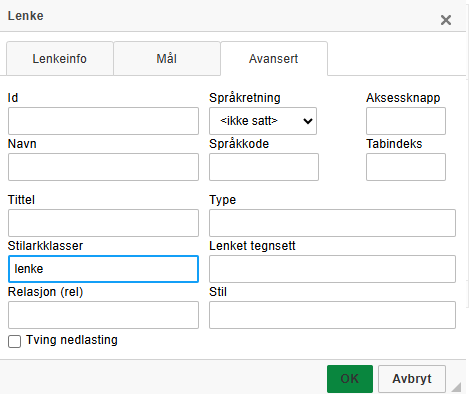Focus the Aksessknapp field
The height and width of the screenshot is (399, 469).
point(406,121)
